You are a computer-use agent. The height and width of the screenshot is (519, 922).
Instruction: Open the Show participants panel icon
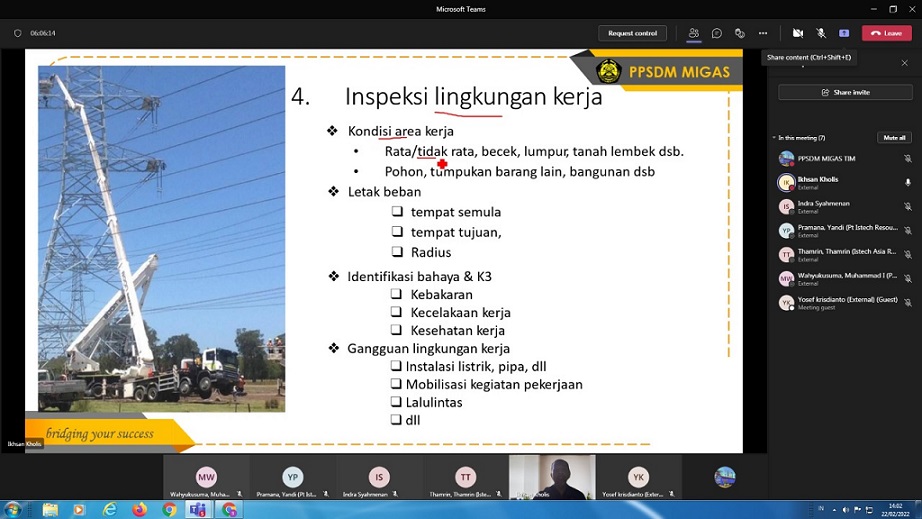tap(694, 34)
